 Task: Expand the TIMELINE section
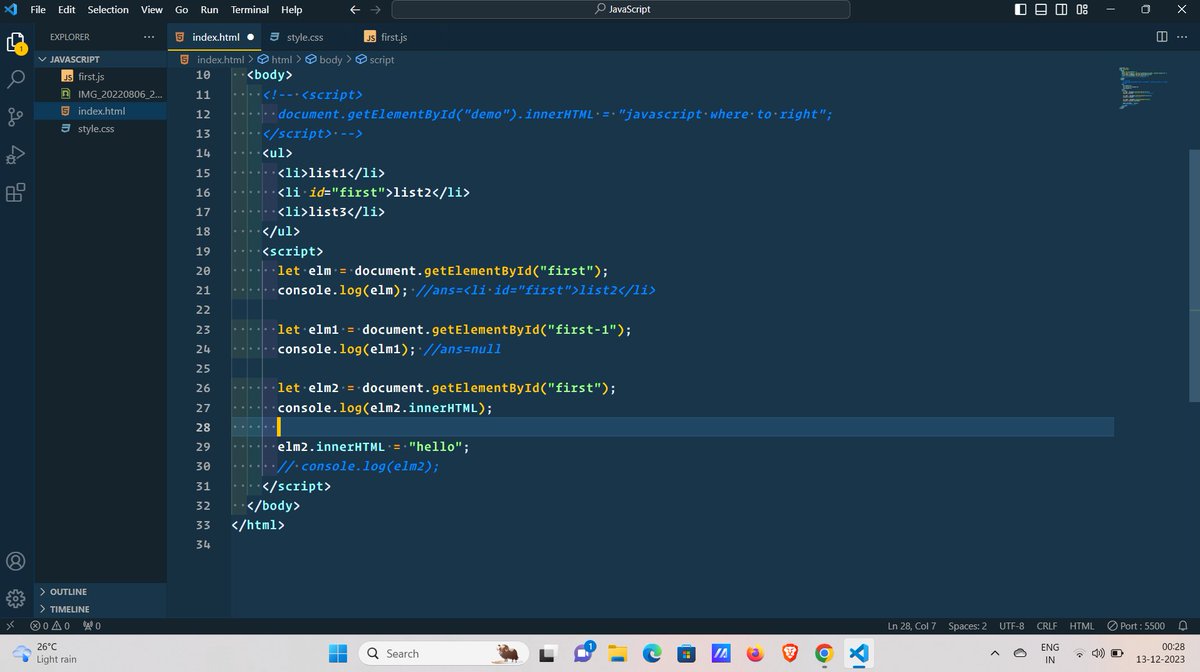(x=100, y=609)
